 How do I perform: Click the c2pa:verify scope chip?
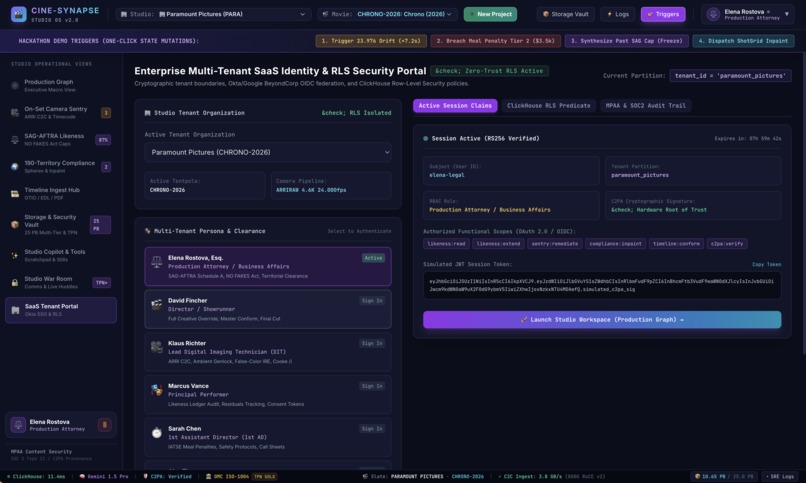pyautogui.click(x=727, y=244)
